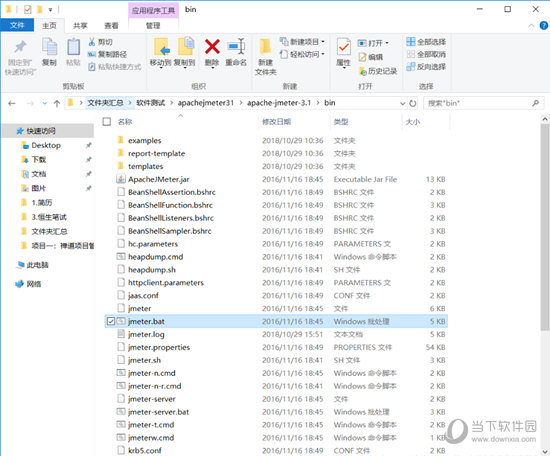This screenshot has height=456, width=550.
Task: Click the red Delete (删除) icon
Action: [212, 47]
